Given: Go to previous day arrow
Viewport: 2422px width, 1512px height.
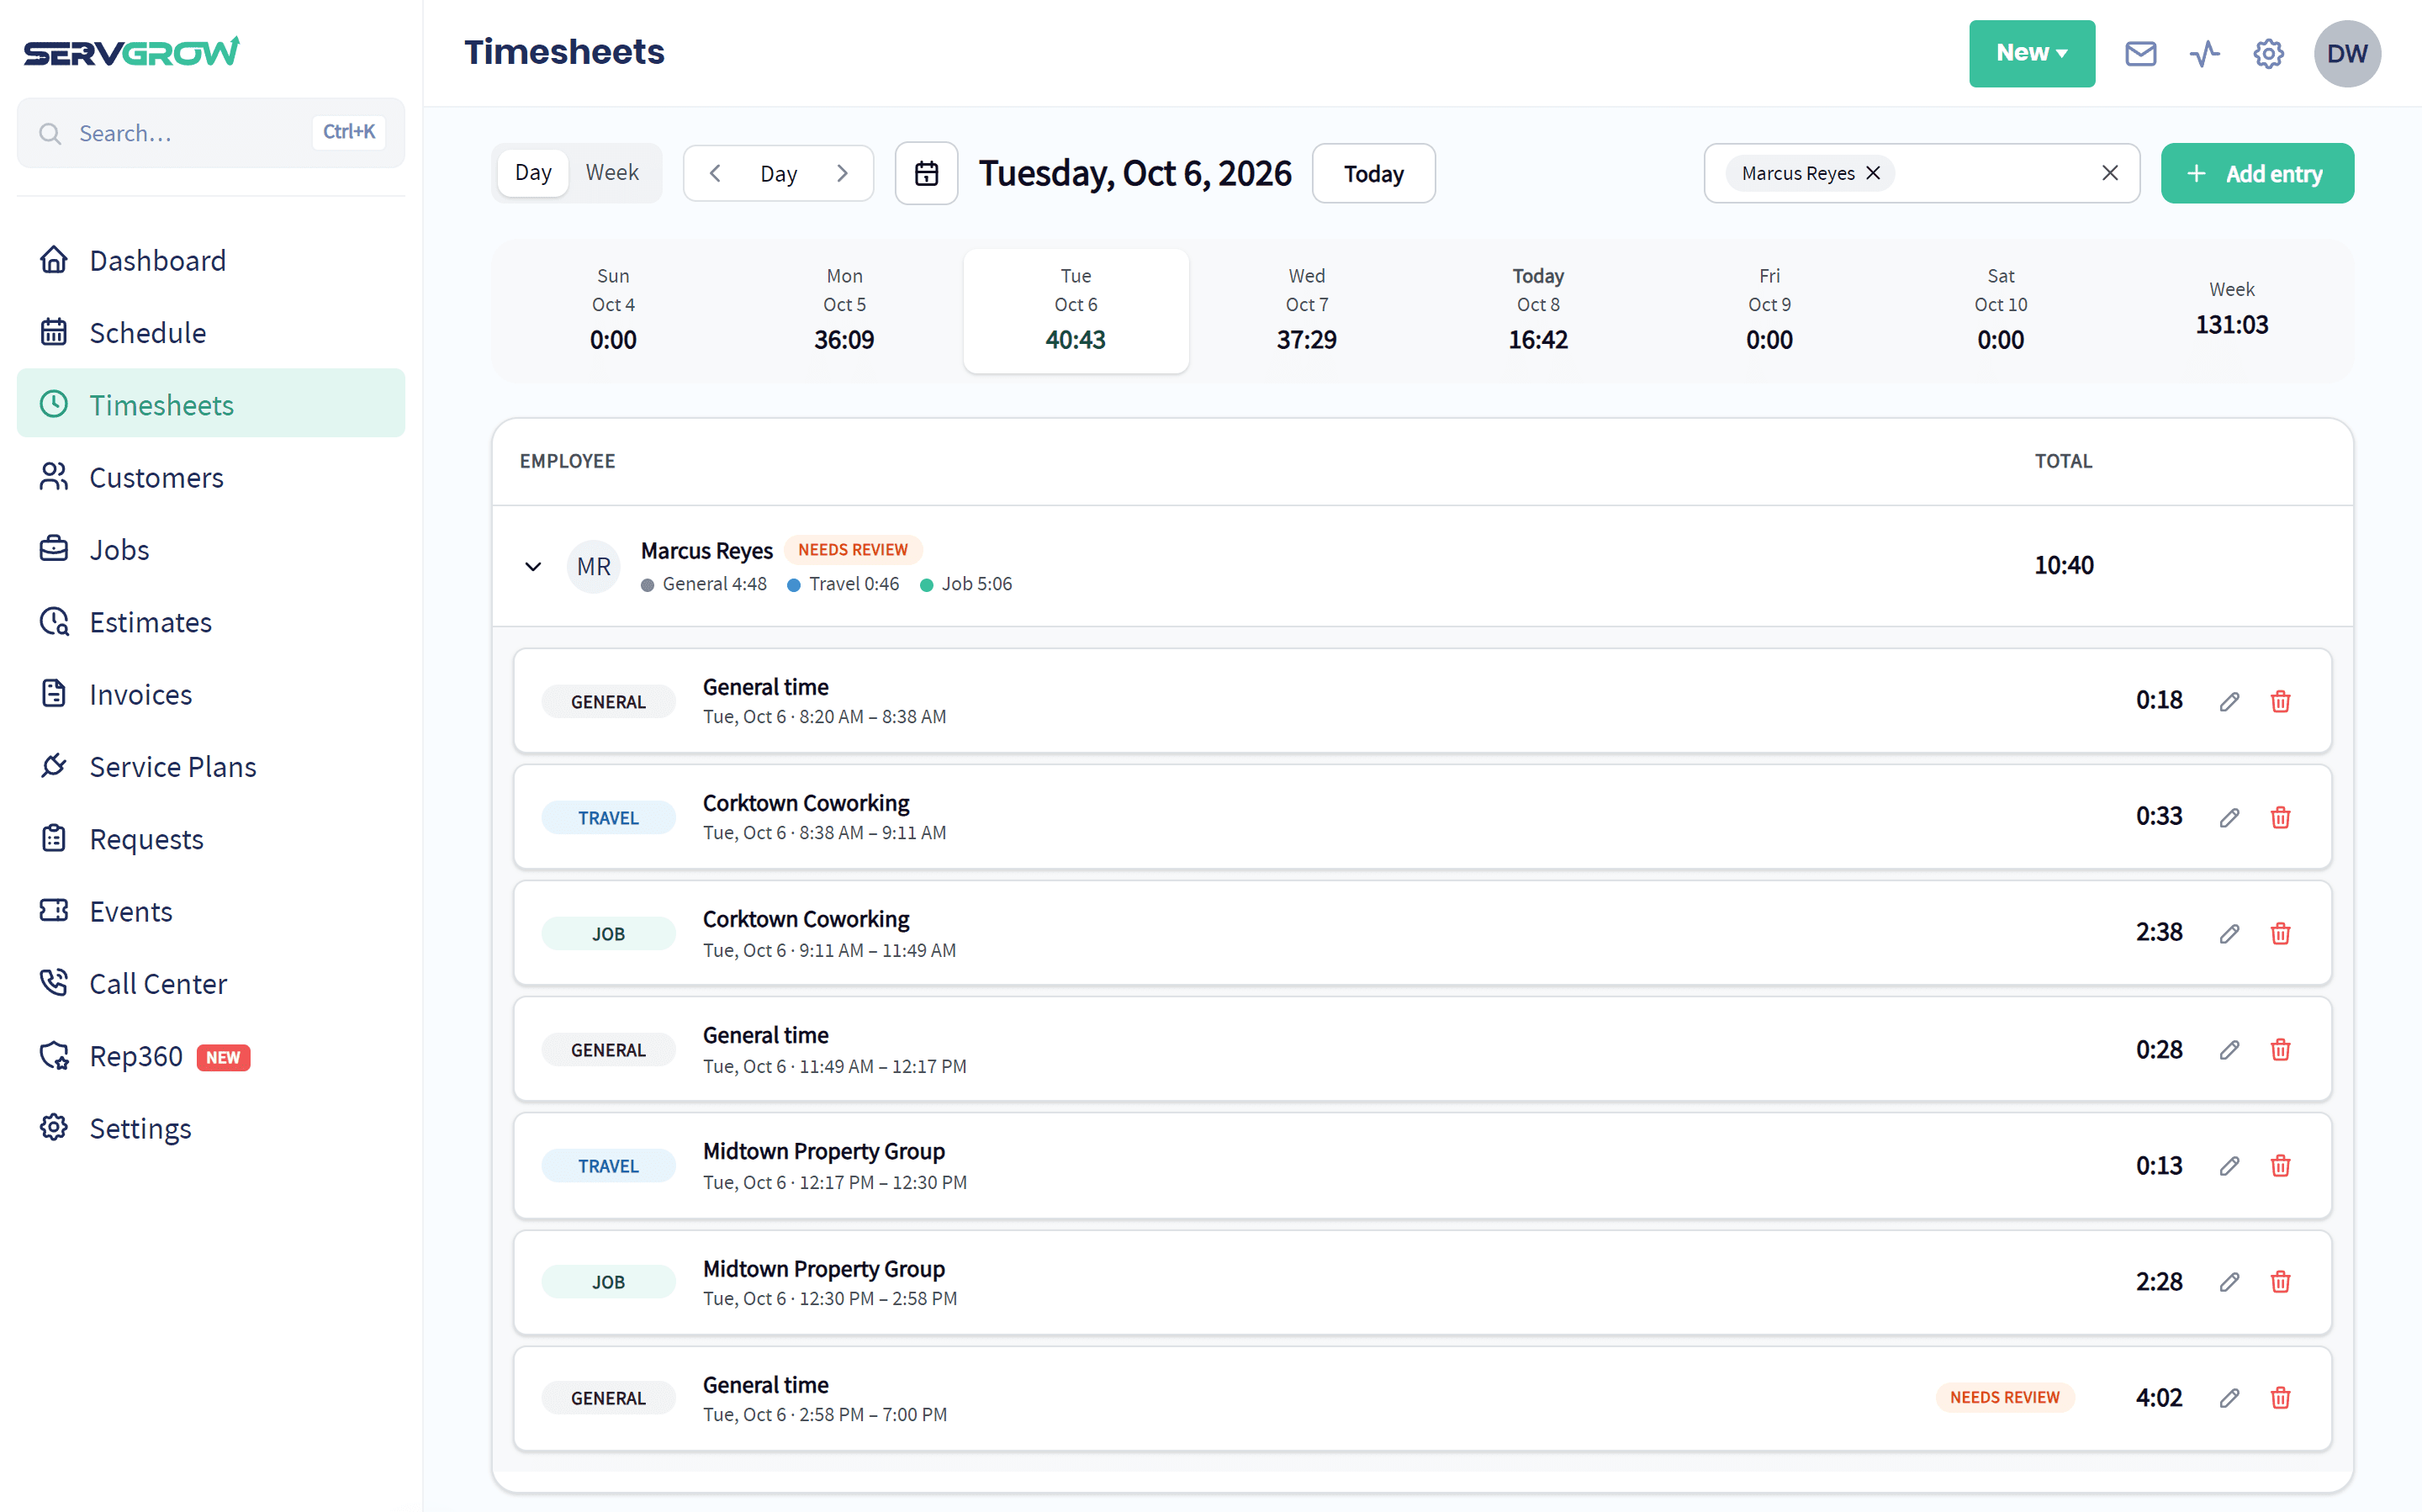Looking at the screenshot, I should coord(715,173).
